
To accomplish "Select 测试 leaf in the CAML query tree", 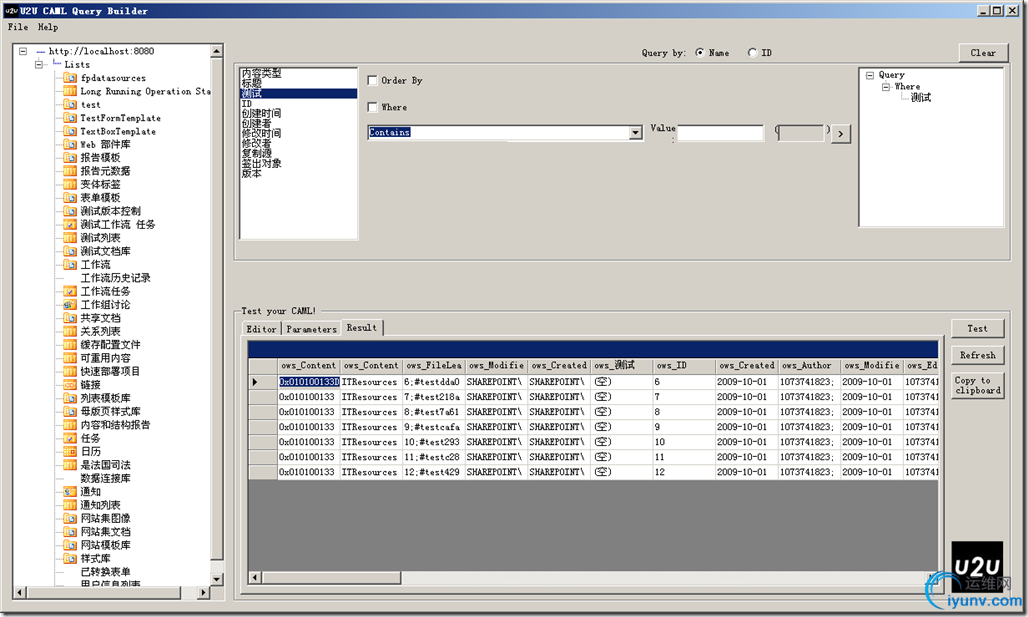I will [x=920, y=97].
